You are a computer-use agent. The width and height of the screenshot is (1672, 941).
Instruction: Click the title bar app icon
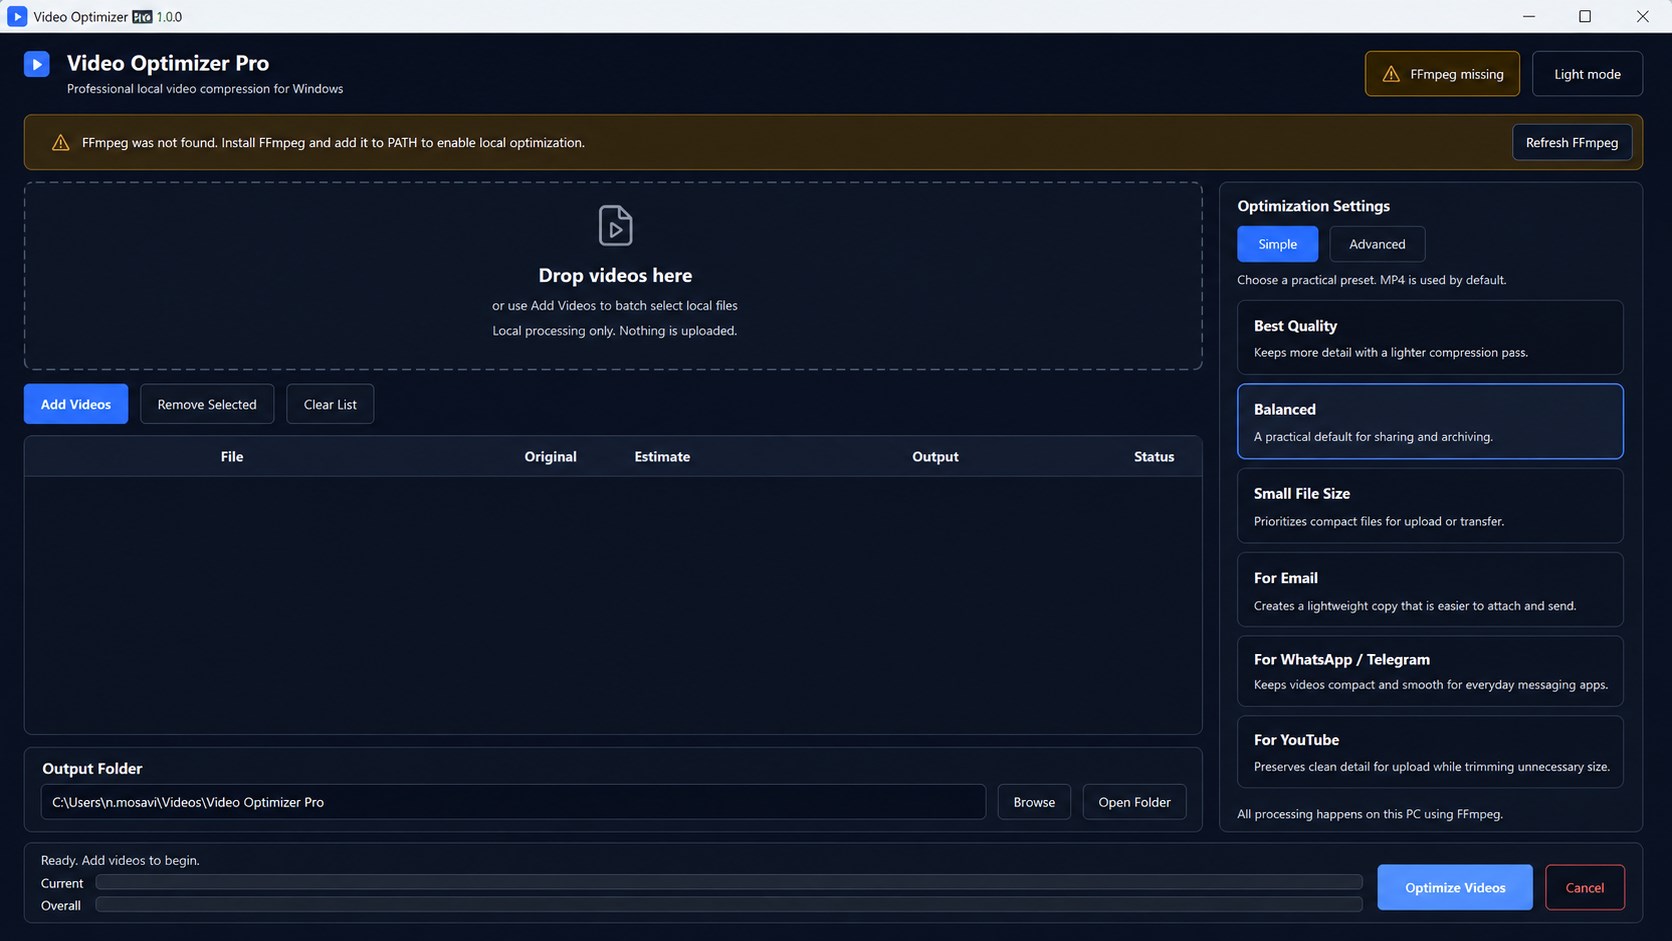pyautogui.click(x=17, y=16)
